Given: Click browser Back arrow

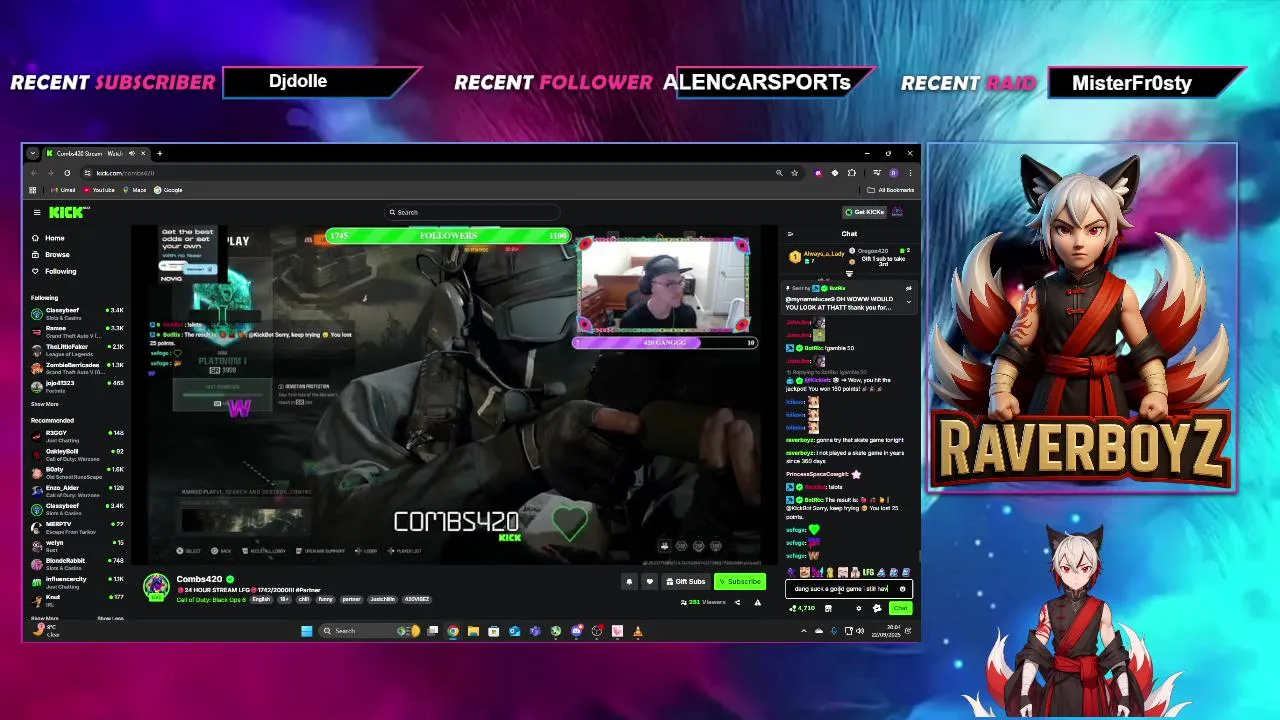Looking at the screenshot, I should pyautogui.click(x=34, y=173).
